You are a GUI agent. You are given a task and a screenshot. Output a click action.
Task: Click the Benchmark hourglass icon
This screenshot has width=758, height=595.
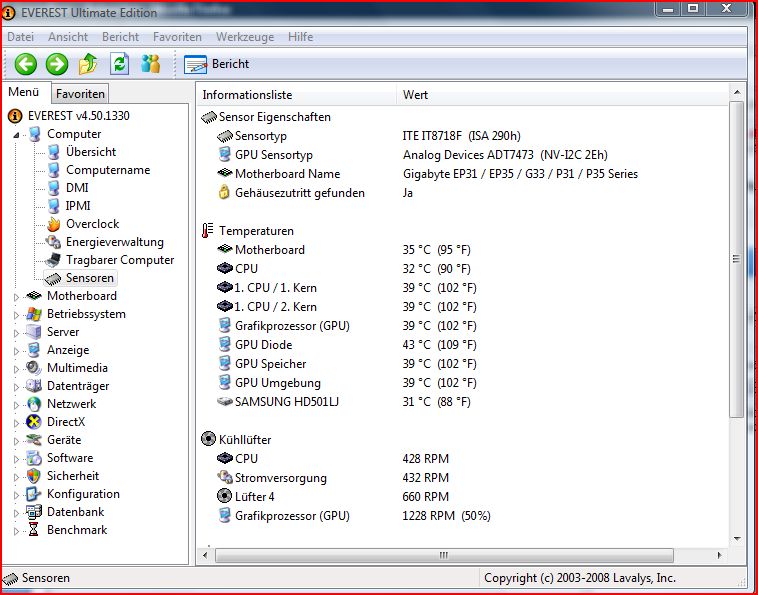[x=33, y=530]
